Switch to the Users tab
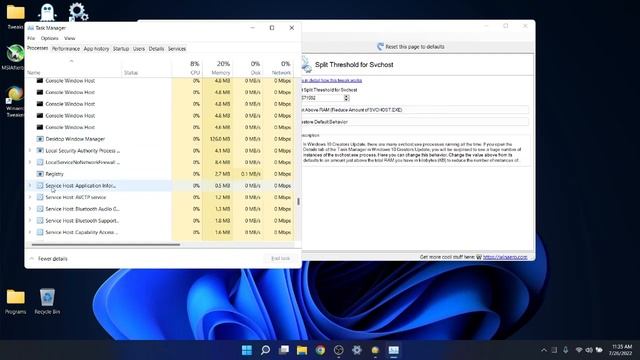The height and width of the screenshot is (360, 640). pyautogui.click(x=139, y=49)
